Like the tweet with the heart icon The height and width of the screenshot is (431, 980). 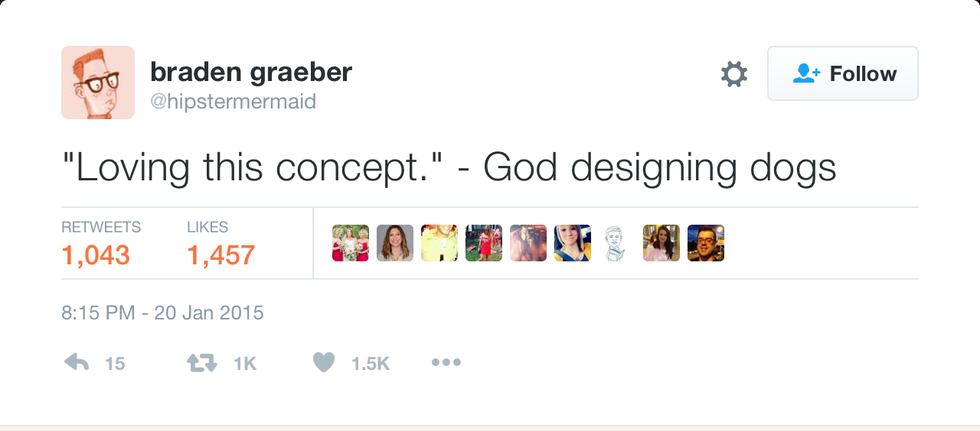click(x=323, y=363)
